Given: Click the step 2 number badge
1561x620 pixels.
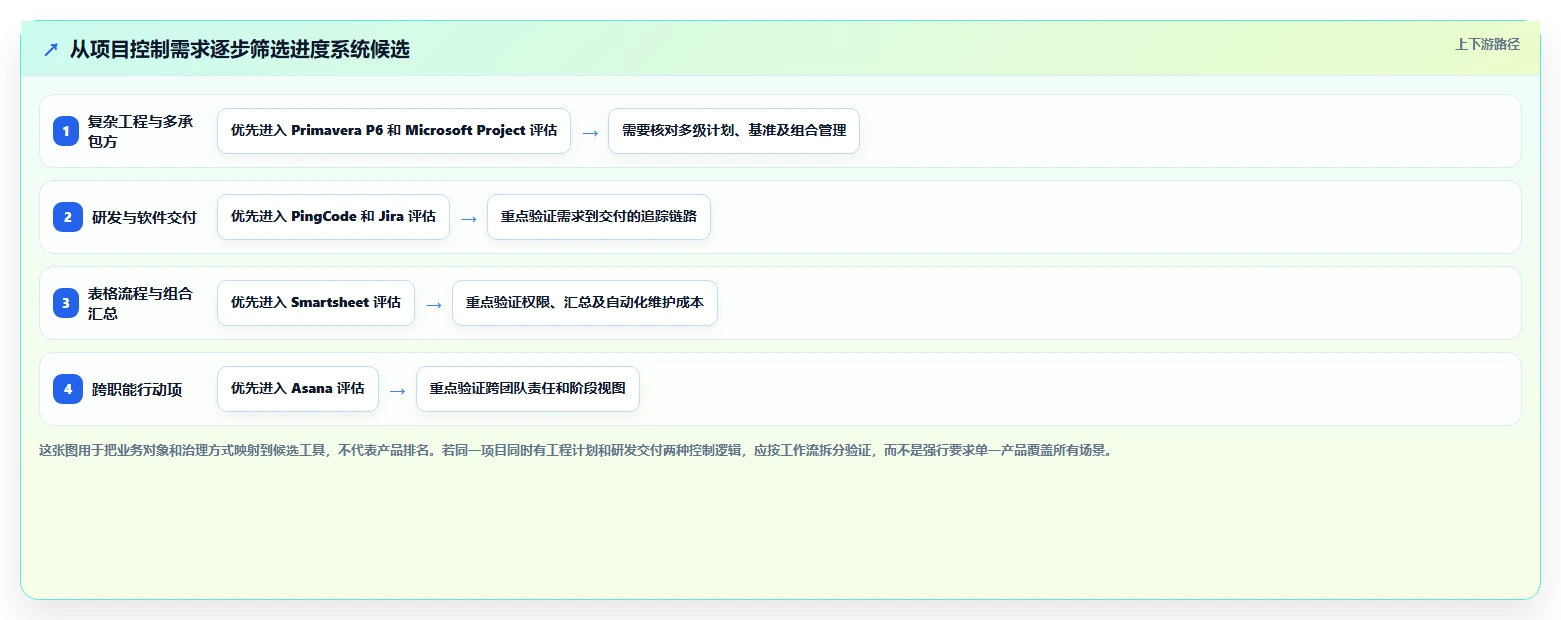Looking at the screenshot, I should click(68, 217).
